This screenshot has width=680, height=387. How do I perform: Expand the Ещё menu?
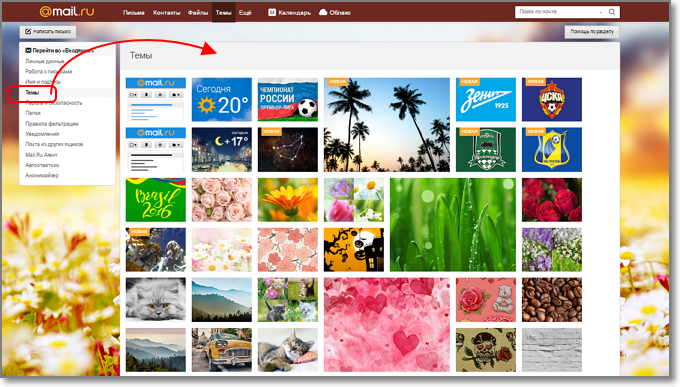click(x=245, y=13)
